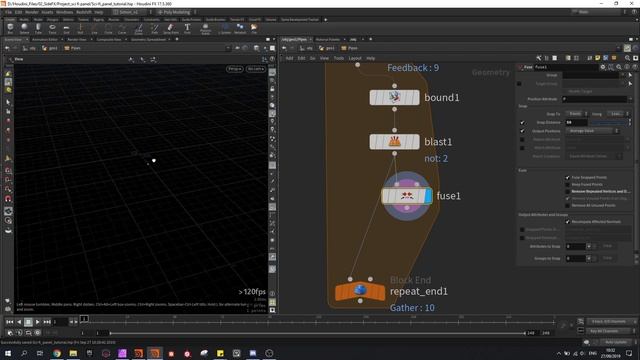Screen dimensions: 640x360
Task: Open the Output Positions Average Value dropdown
Action: [x=592, y=131]
